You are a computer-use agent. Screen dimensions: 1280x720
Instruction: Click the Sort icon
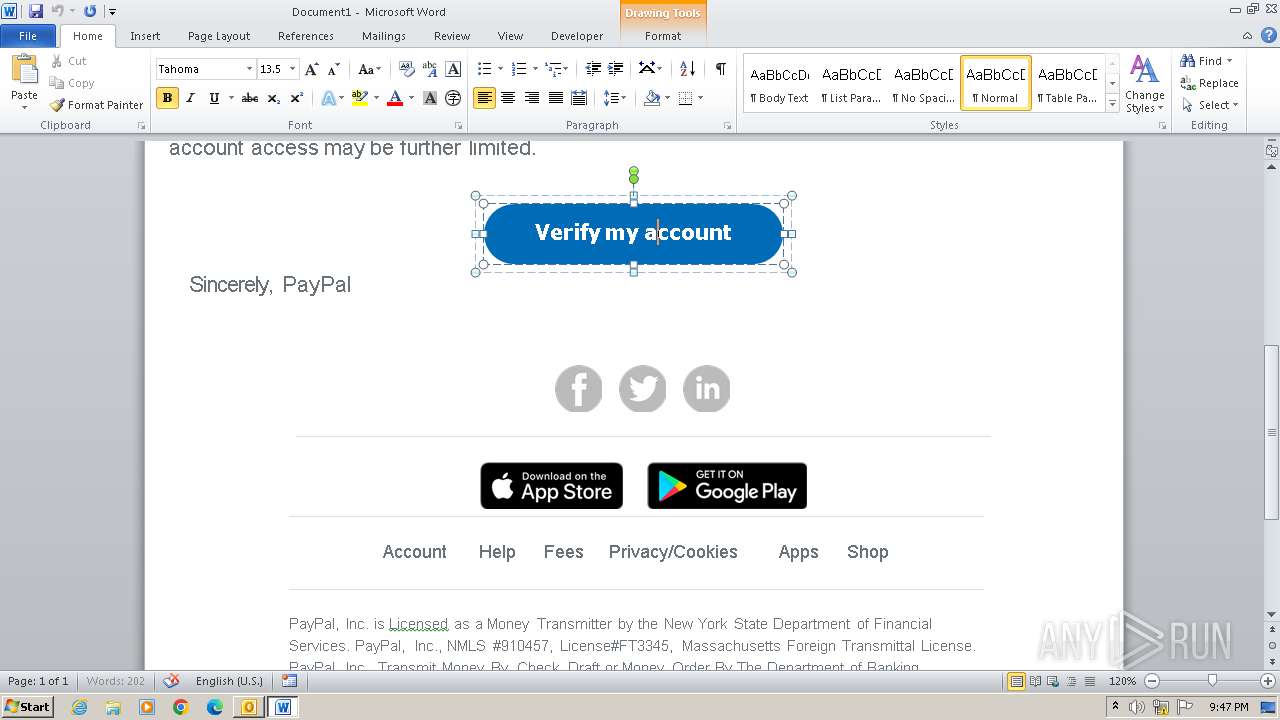[687, 69]
